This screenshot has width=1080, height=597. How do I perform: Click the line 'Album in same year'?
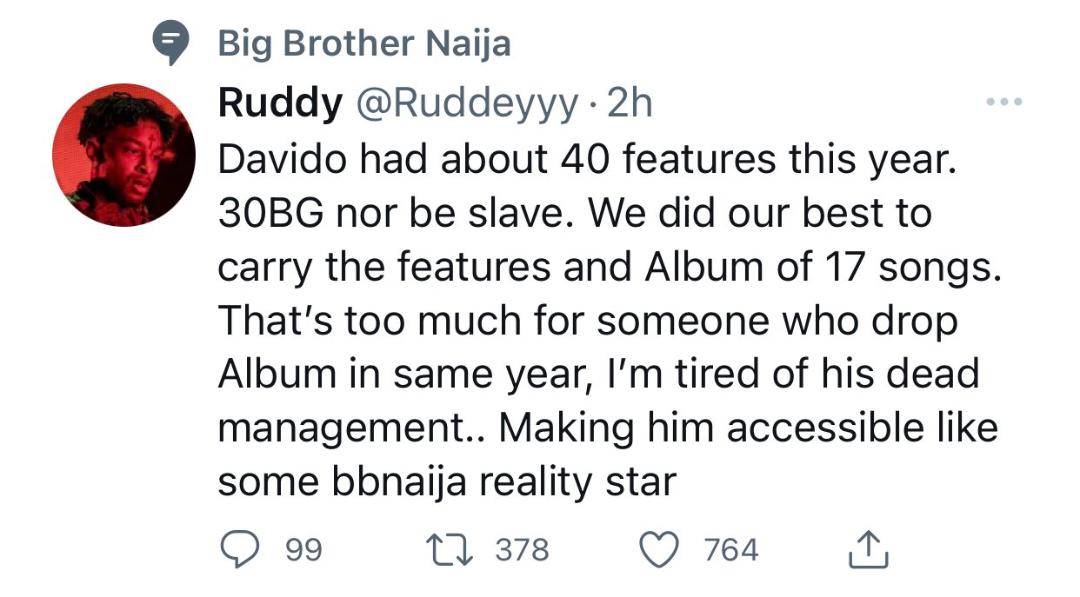(x=599, y=375)
